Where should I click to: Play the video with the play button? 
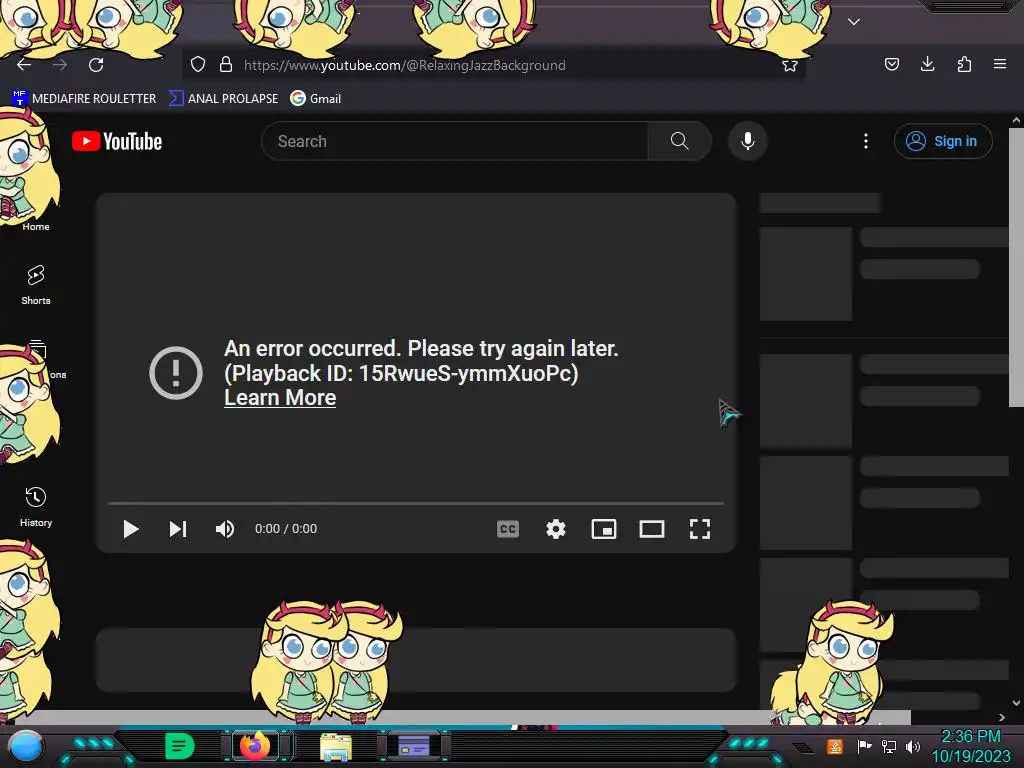pyautogui.click(x=131, y=529)
